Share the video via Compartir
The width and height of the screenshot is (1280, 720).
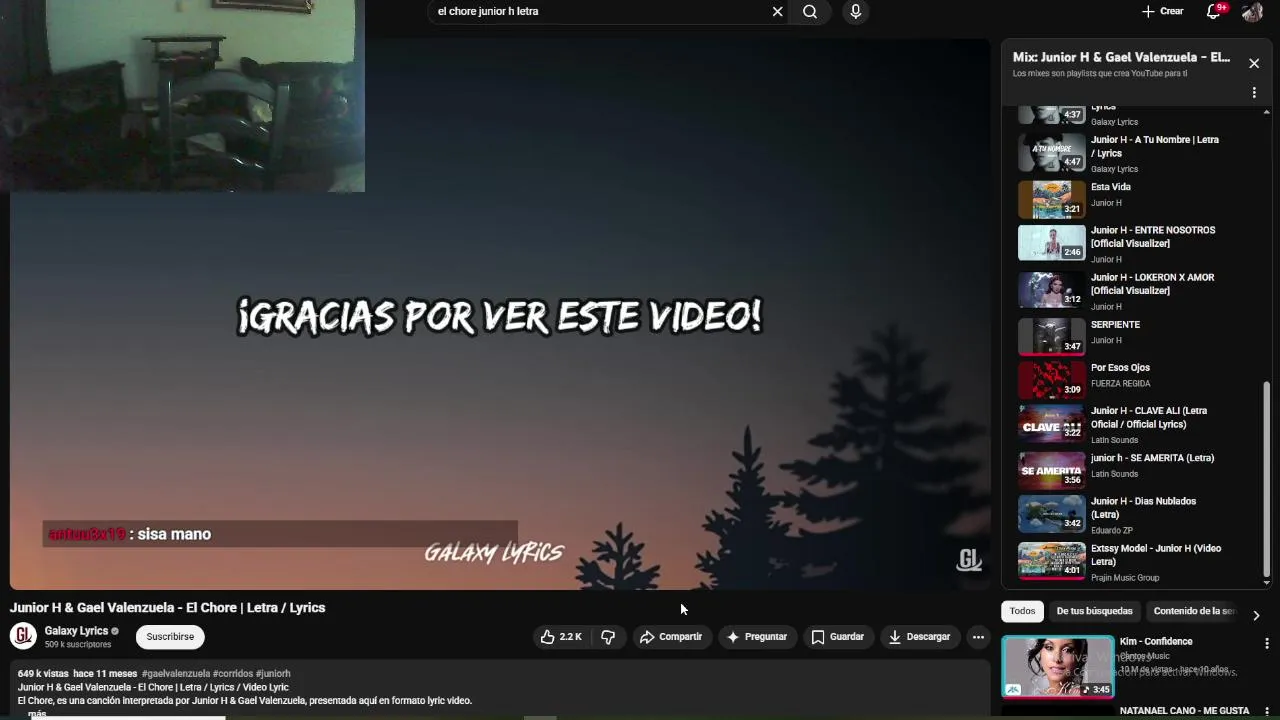pos(671,637)
